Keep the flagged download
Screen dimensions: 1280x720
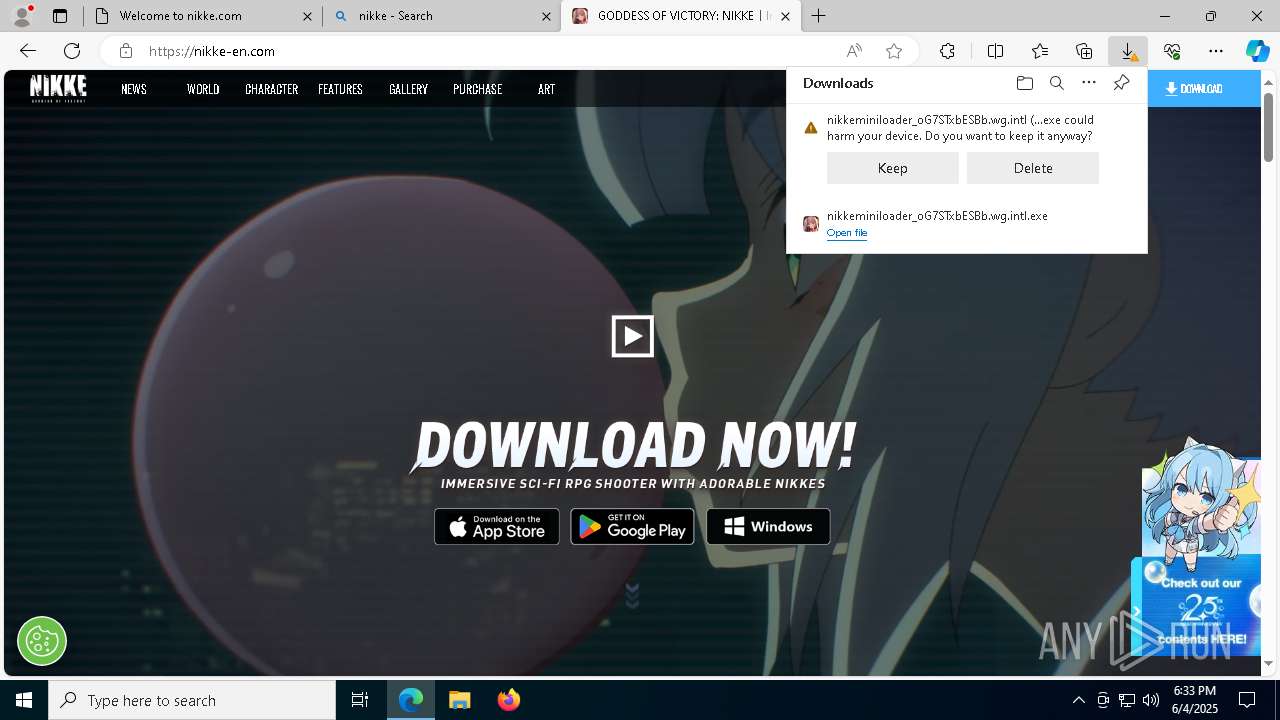click(892, 168)
